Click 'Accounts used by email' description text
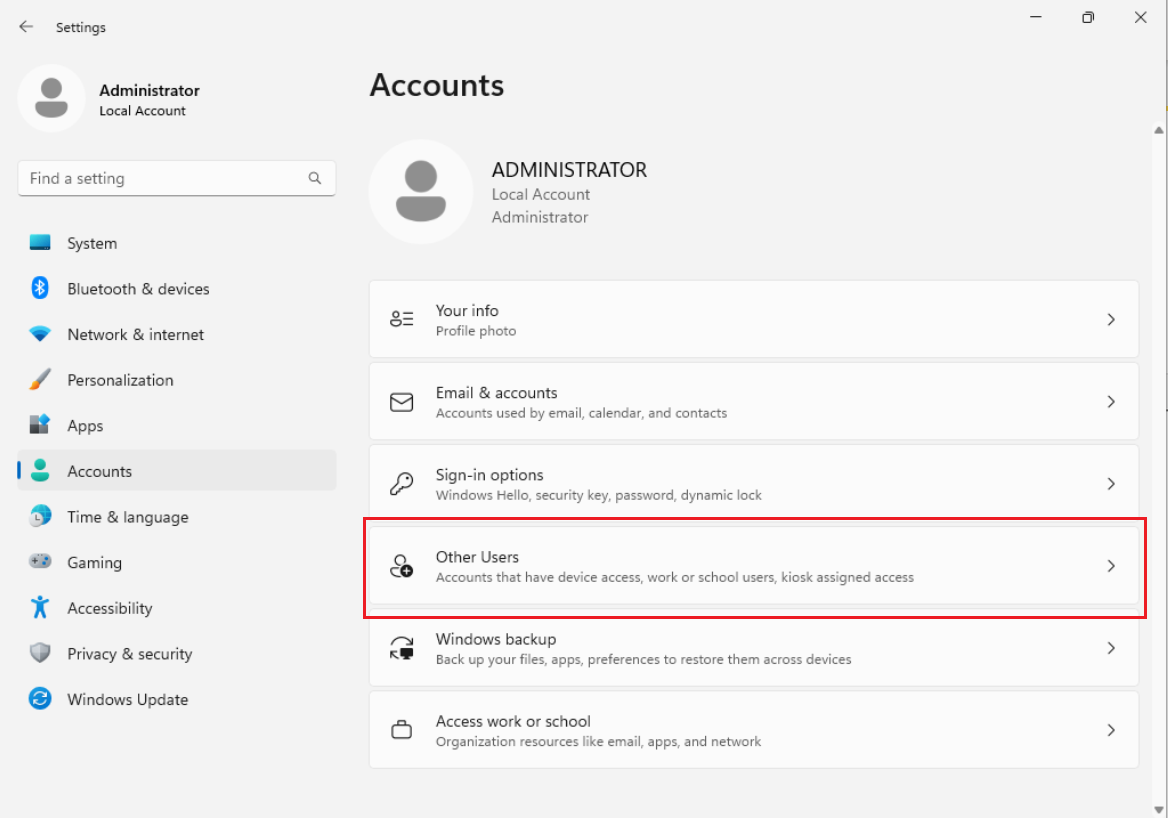Screen dimensions: 1168x818 (581, 413)
